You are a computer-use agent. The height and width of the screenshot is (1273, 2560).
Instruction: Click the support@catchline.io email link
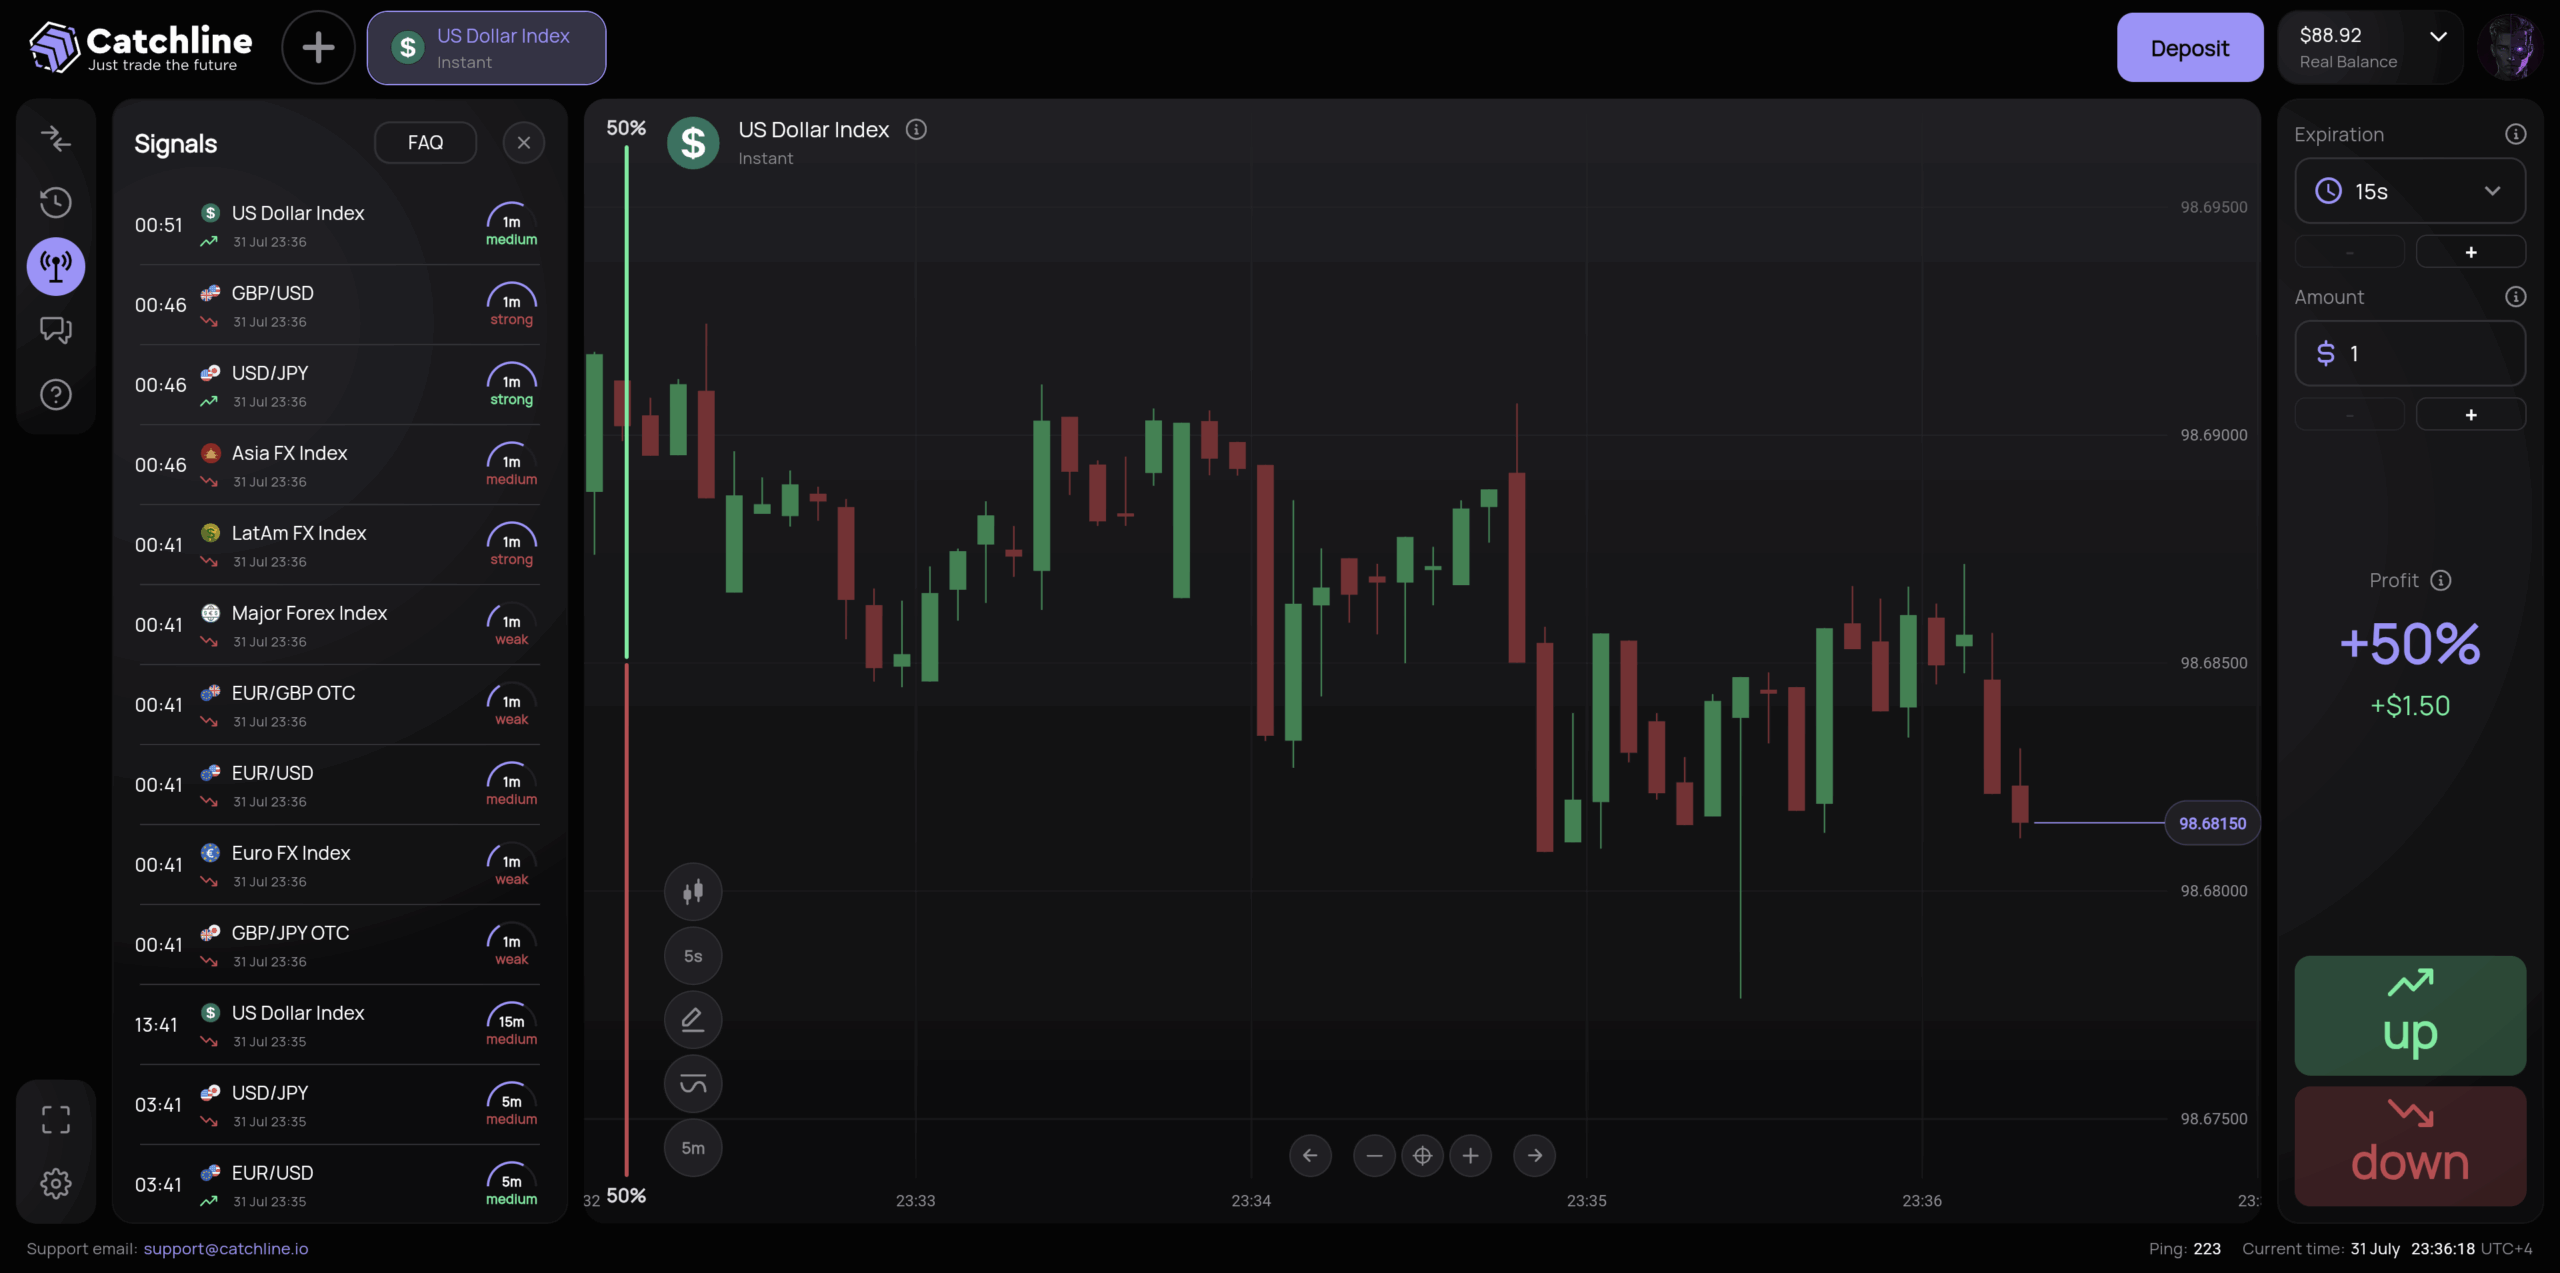(225, 1248)
